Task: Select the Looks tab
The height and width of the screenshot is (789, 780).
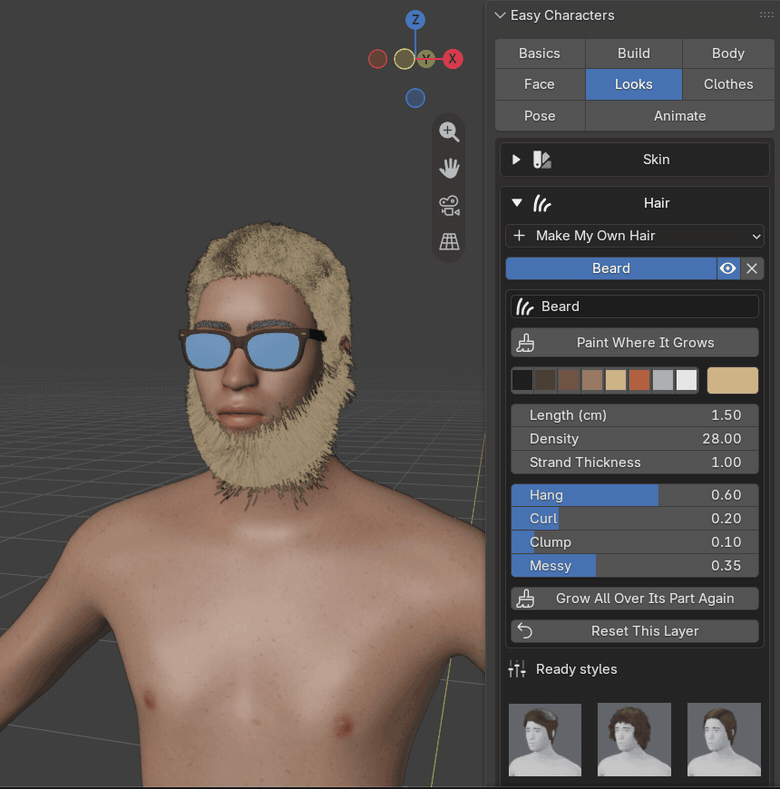Action: [634, 84]
